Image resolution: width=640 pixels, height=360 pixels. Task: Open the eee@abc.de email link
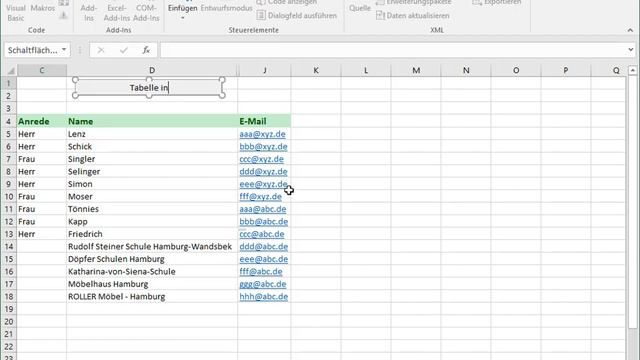coord(264,259)
